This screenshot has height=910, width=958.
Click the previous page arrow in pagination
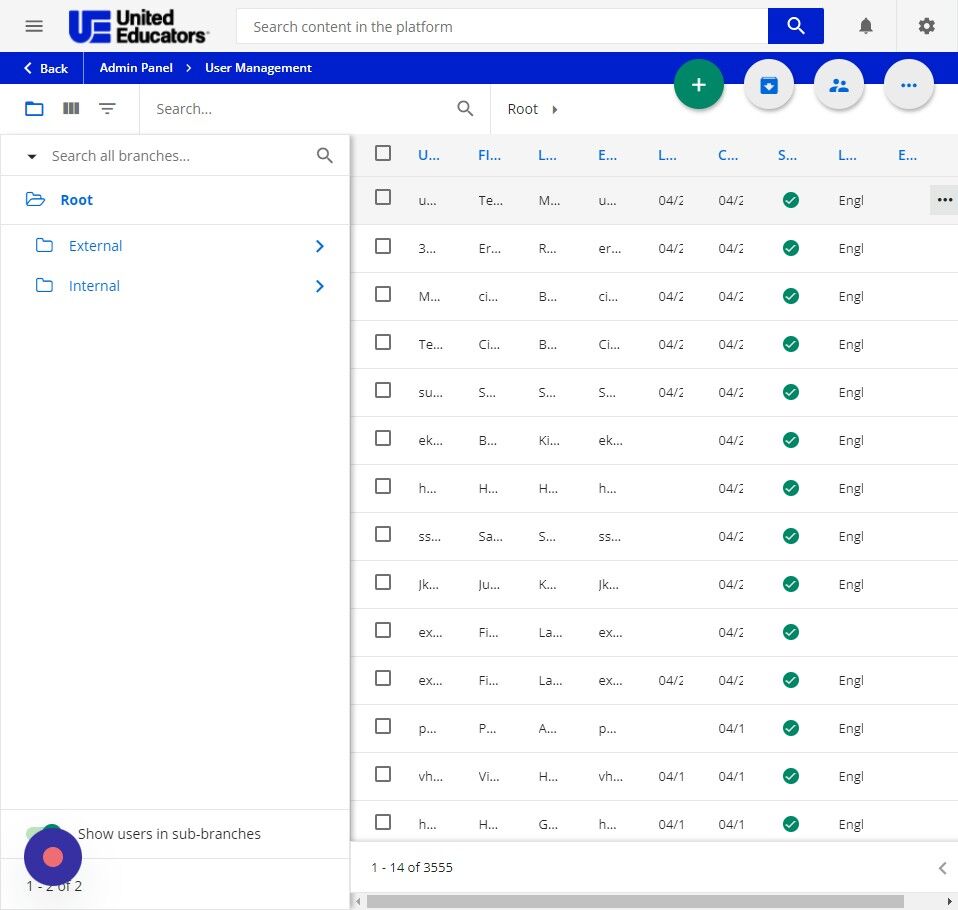point(943,868)
